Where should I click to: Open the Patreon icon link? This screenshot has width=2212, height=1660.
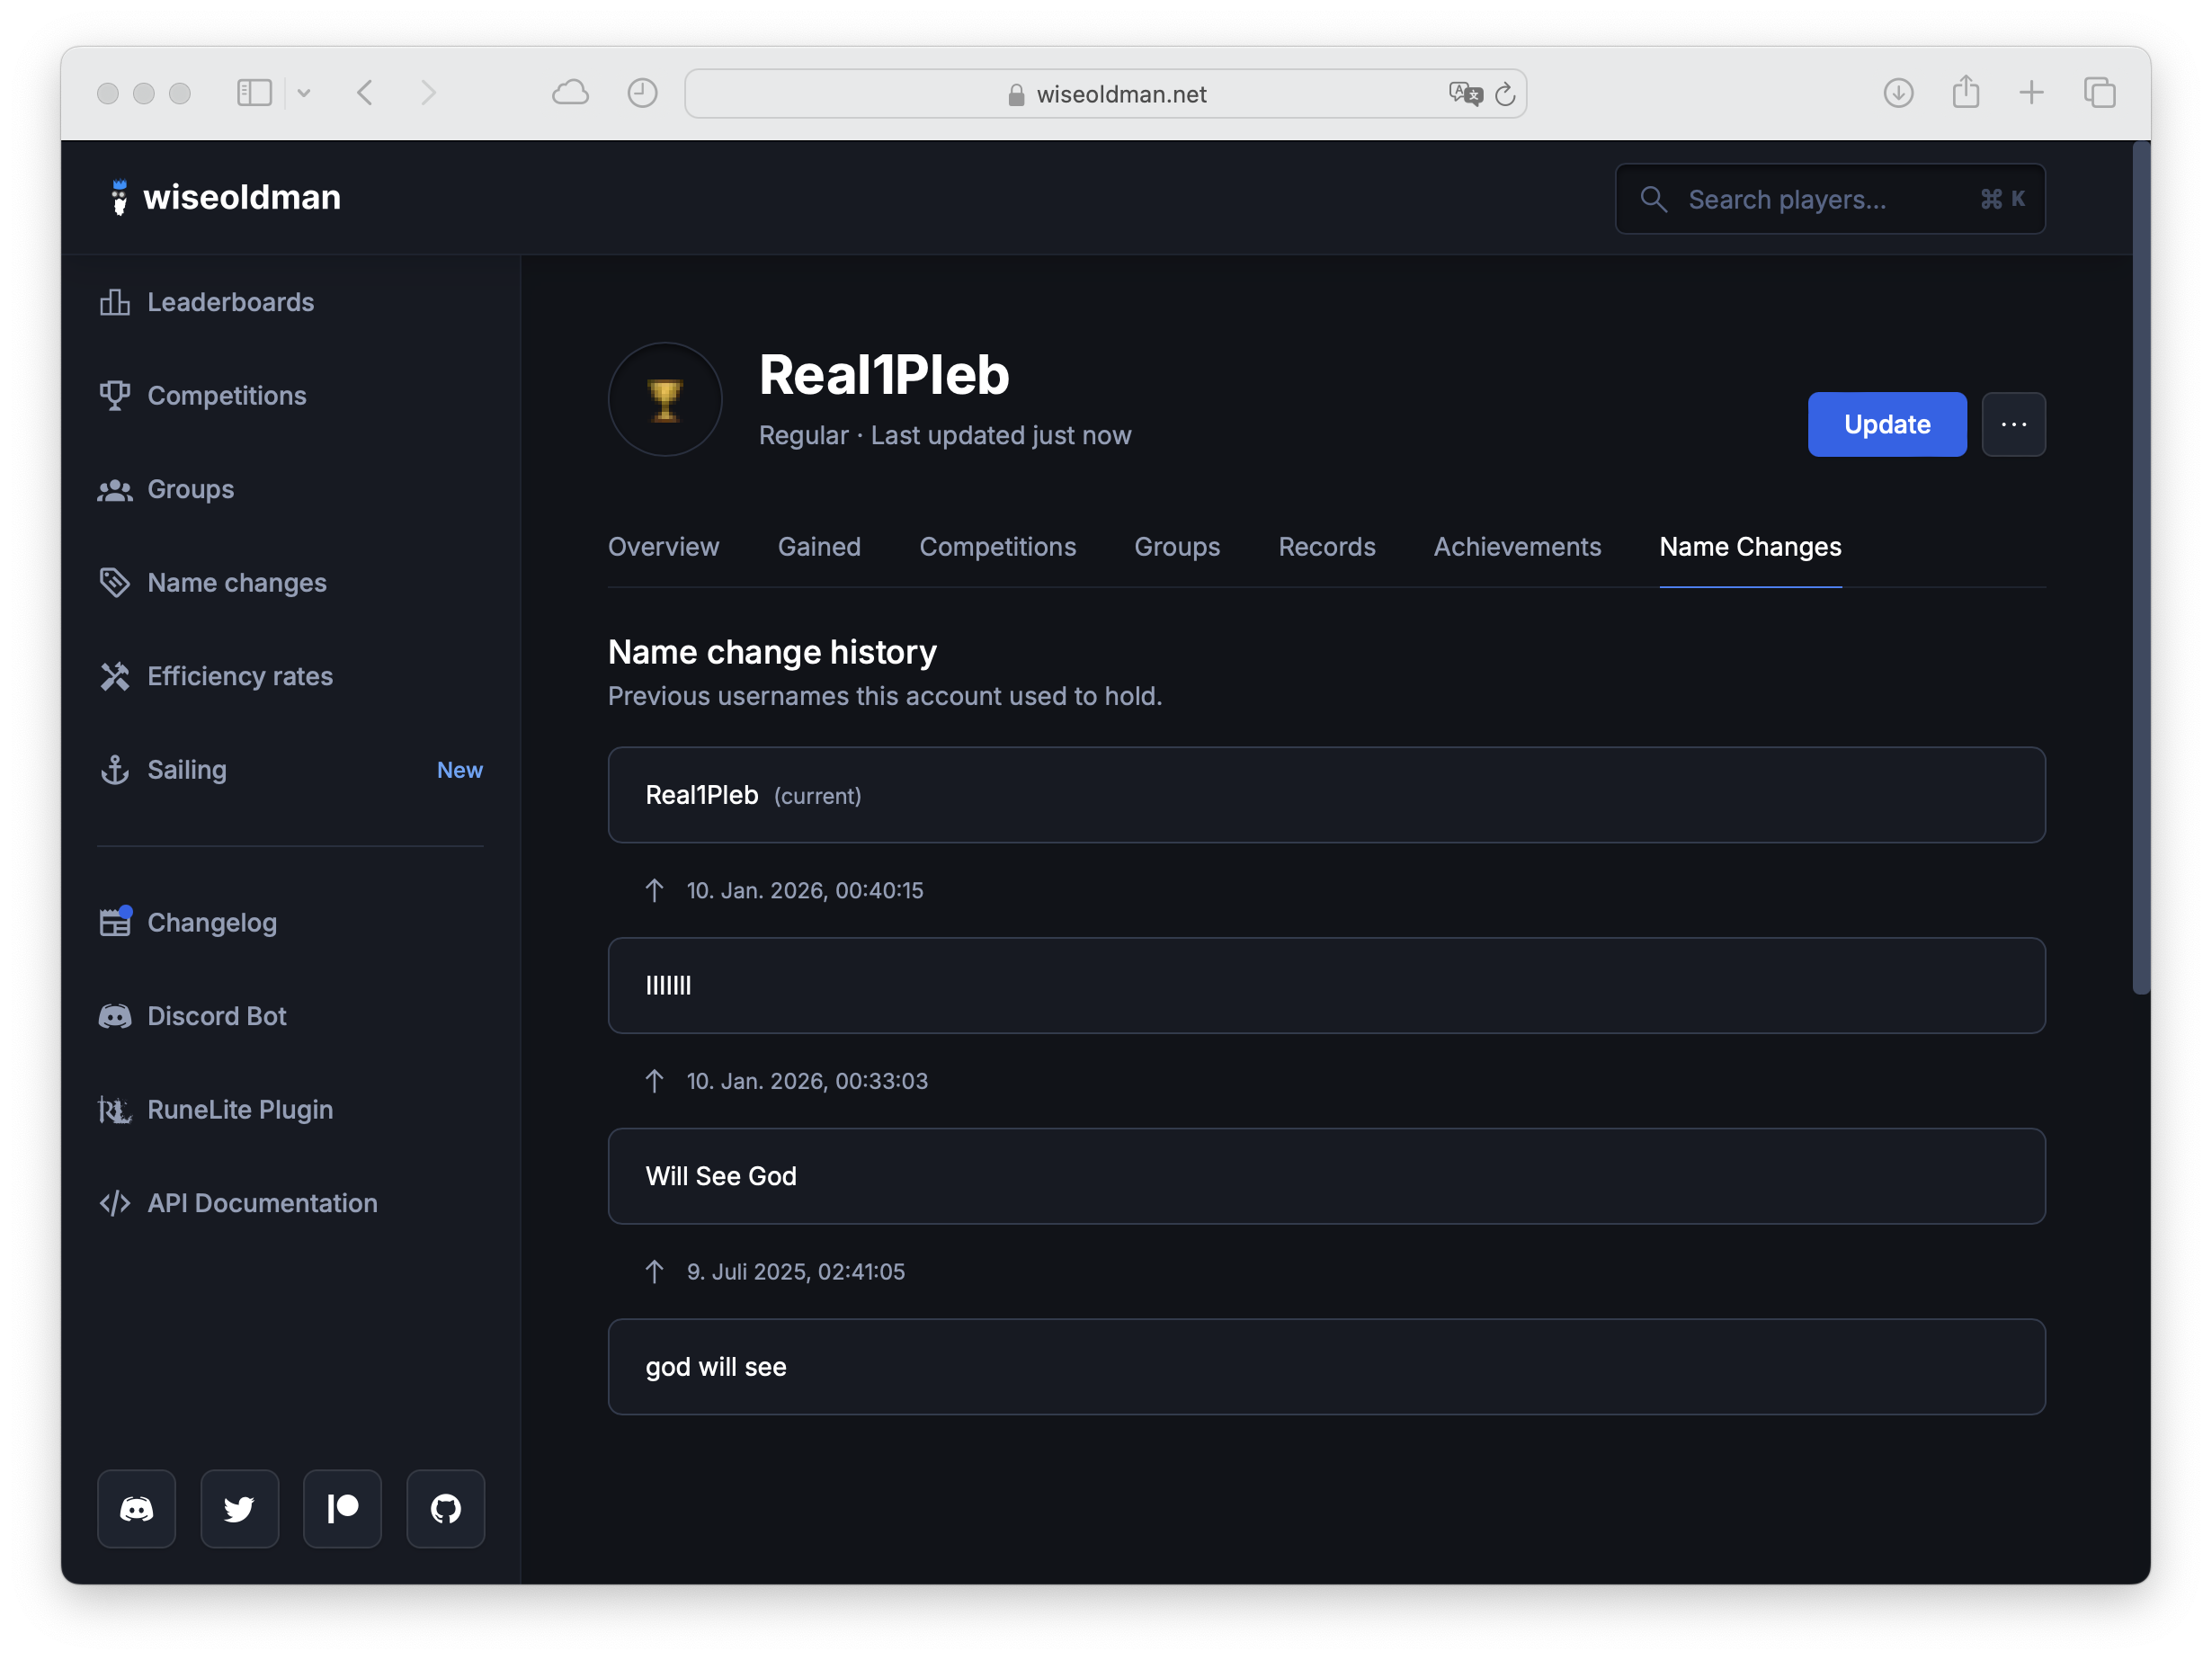342,1508
